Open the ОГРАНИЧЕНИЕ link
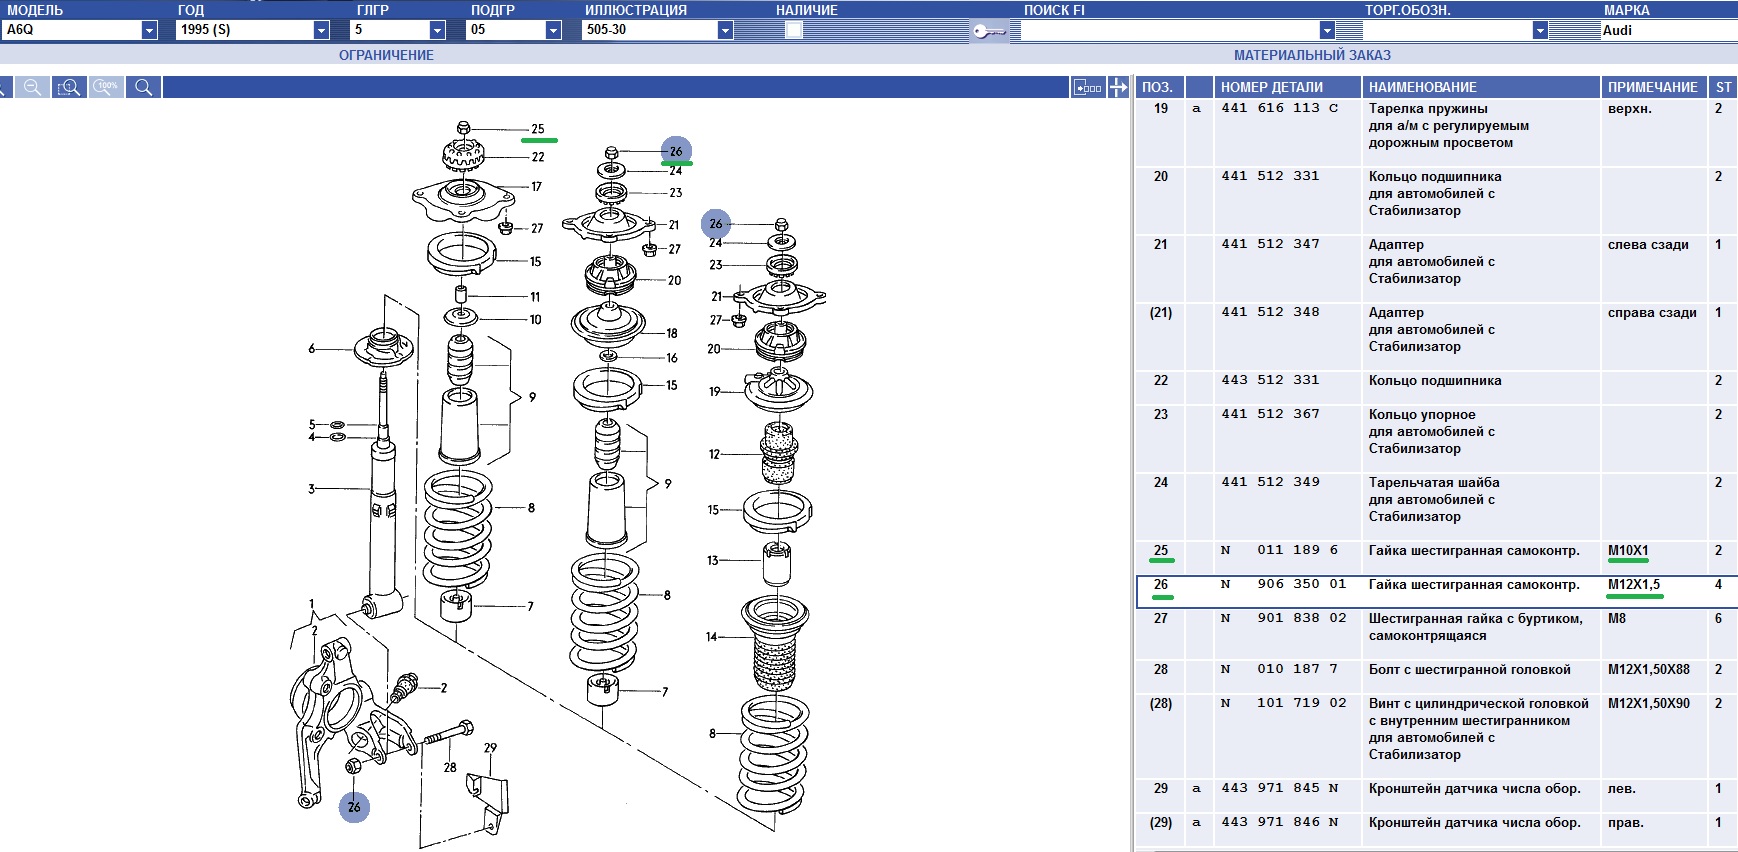The height and width of the screenshot is (852, 1738). coord(386,55)
